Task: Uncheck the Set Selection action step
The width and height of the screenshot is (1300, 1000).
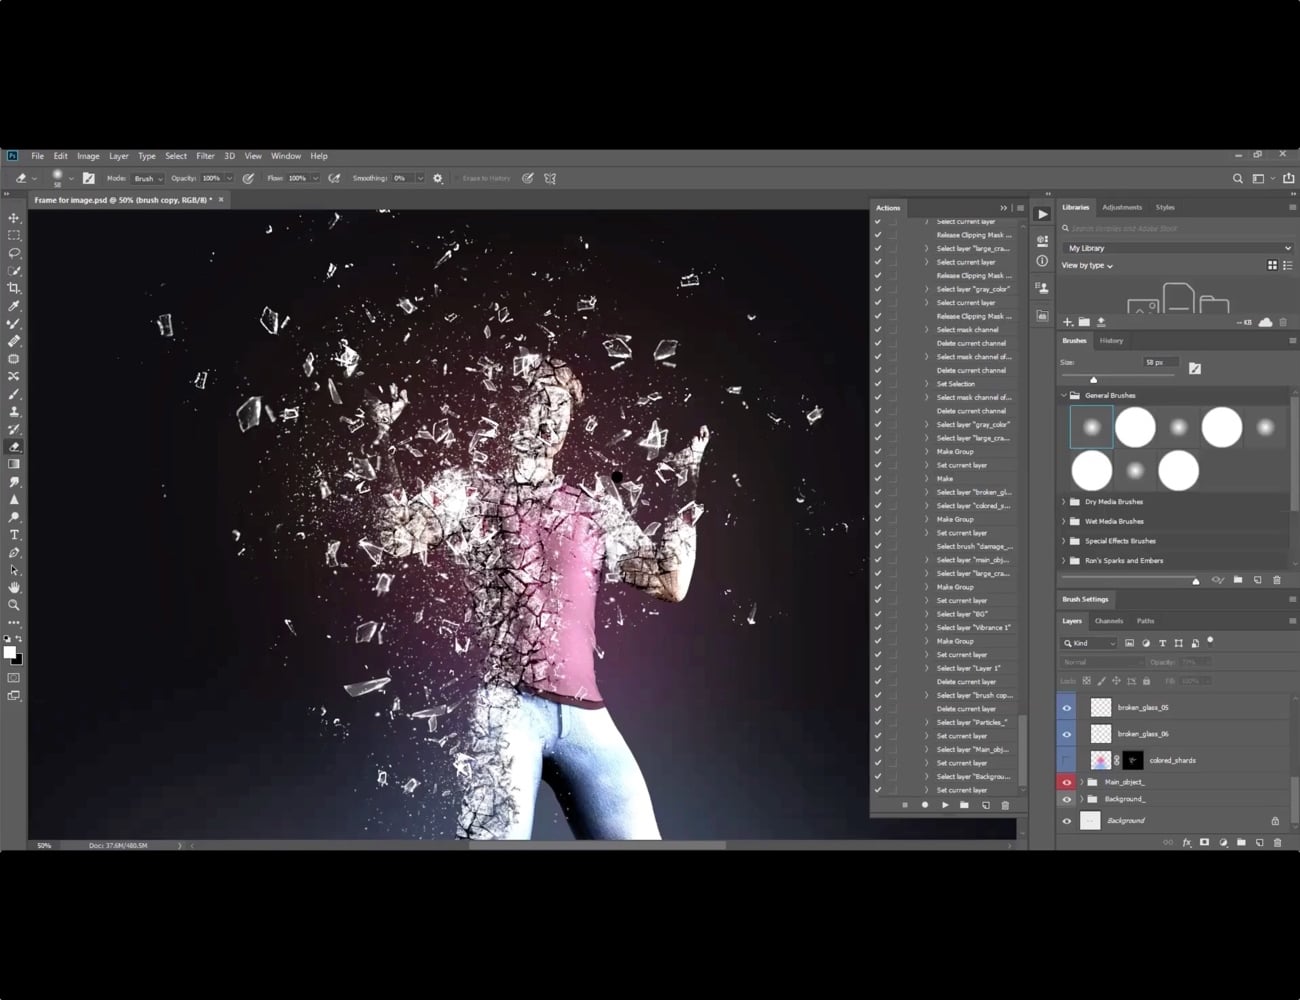Action: click(x=877, y=383)
